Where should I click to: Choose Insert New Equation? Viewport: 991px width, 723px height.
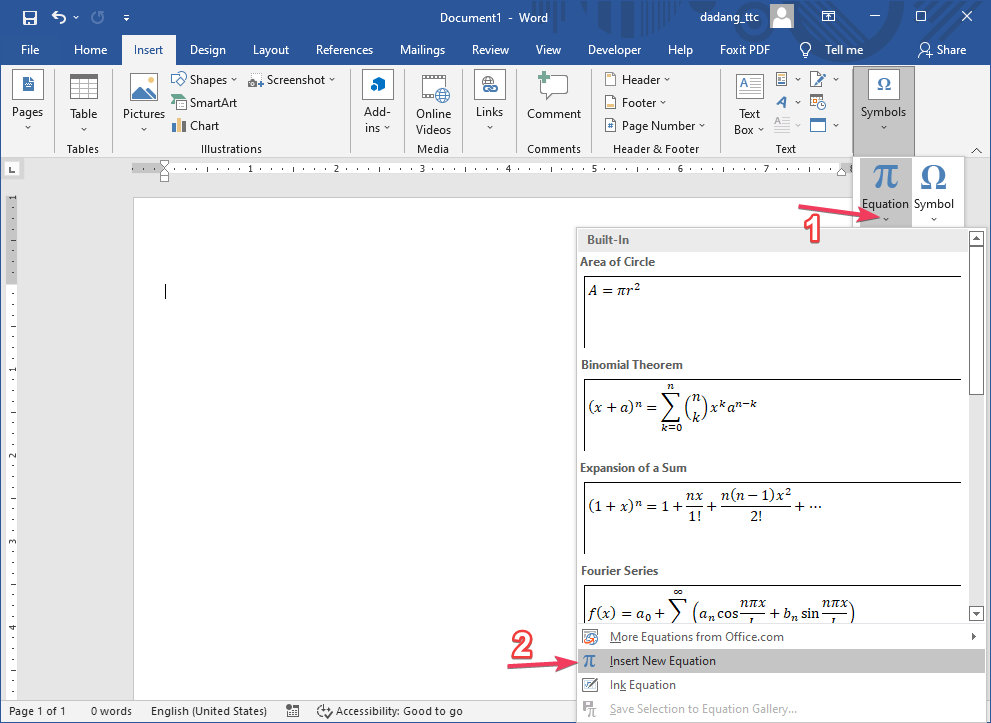[660, 661]
